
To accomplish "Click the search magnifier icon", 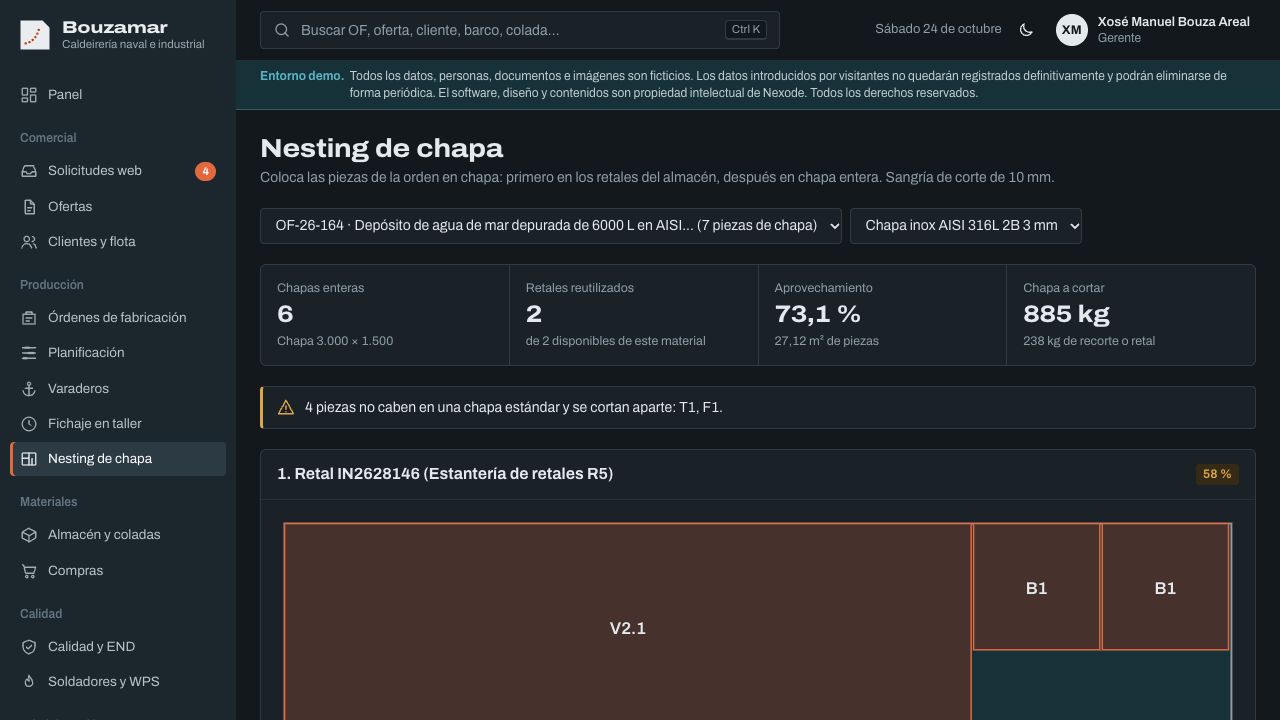I will 282,30.
